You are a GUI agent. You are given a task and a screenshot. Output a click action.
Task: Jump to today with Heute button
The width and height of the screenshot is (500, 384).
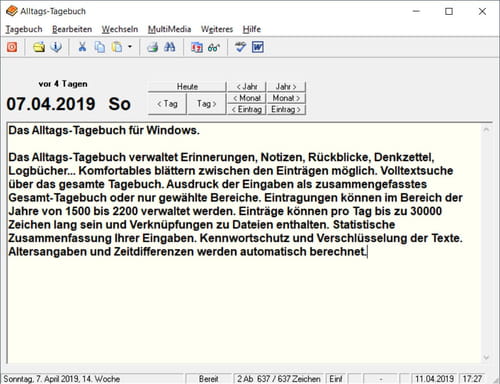pos(187,87)
